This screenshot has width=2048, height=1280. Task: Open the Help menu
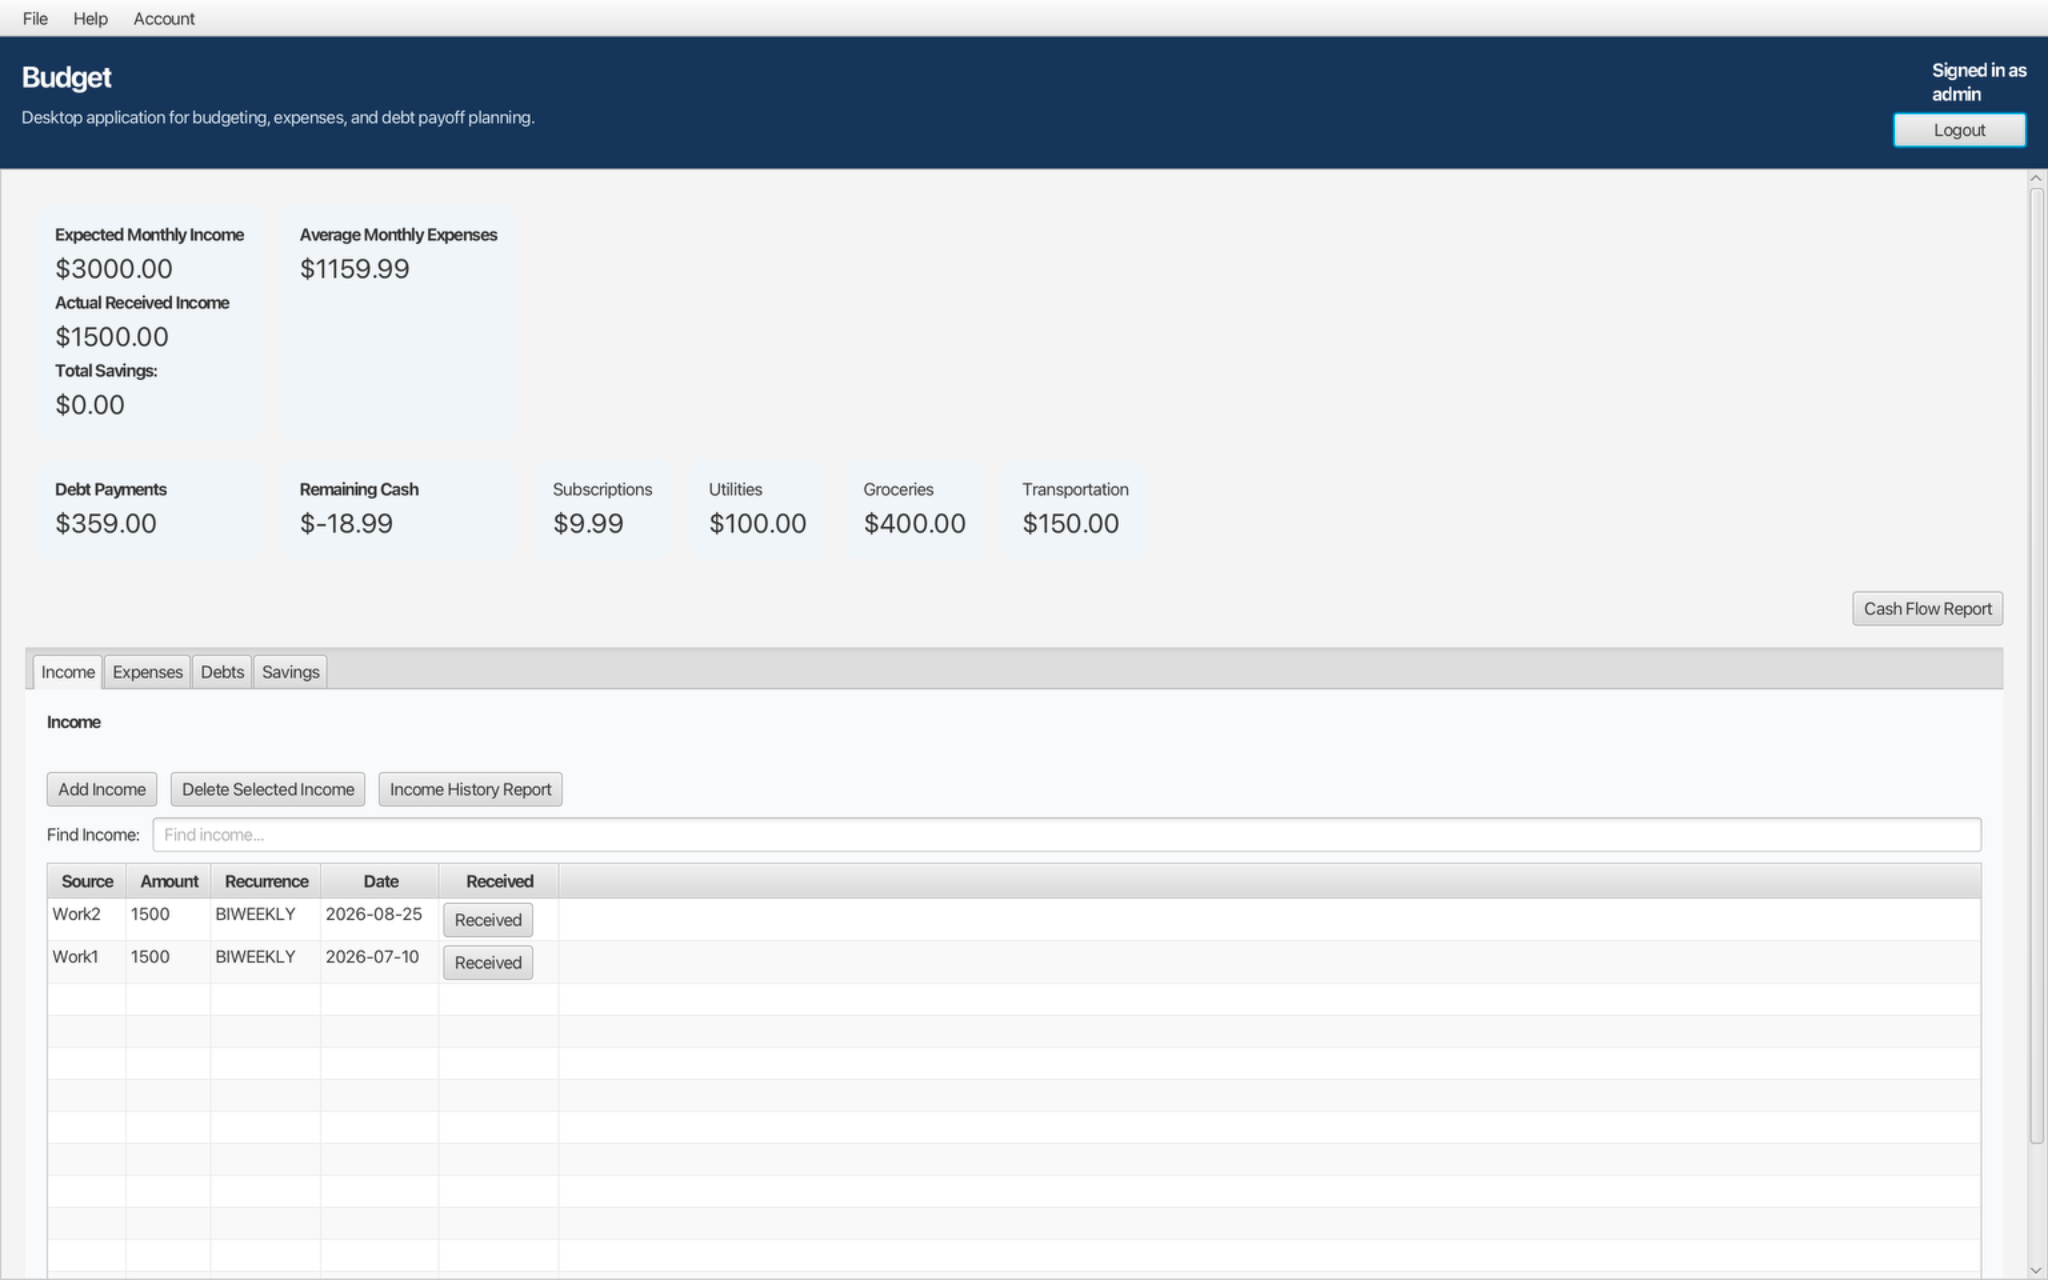[x=90, y=18]
